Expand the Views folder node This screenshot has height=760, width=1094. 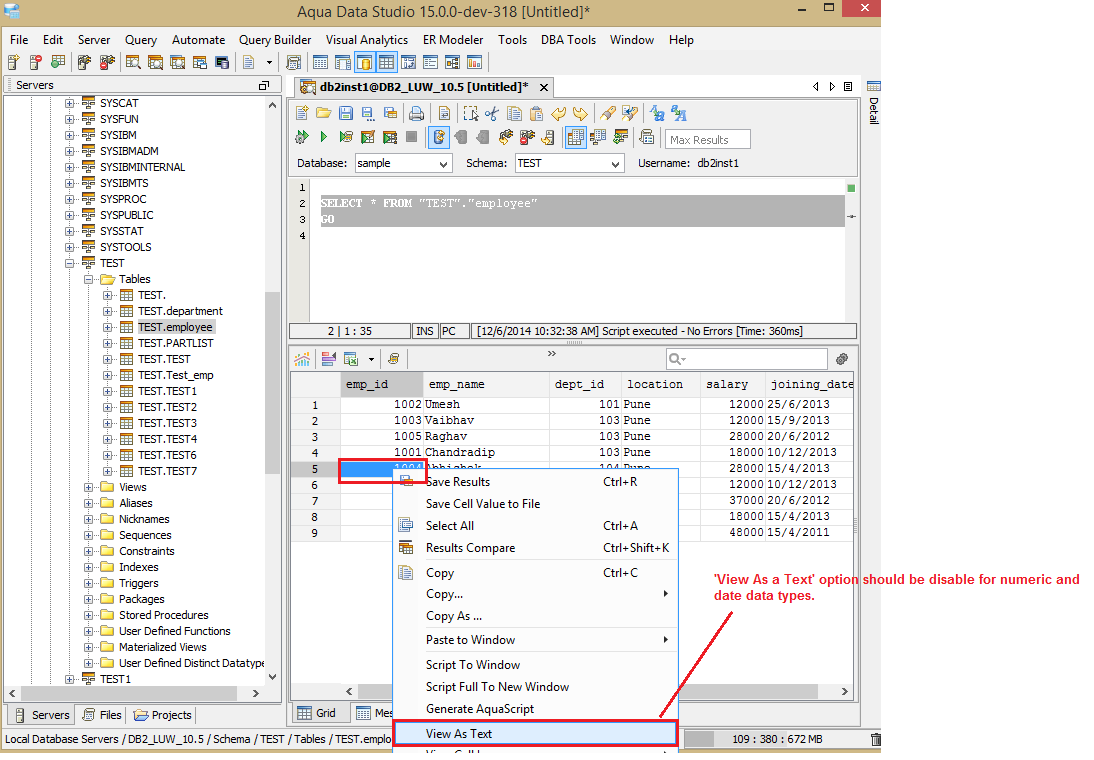tap(89, 487)
